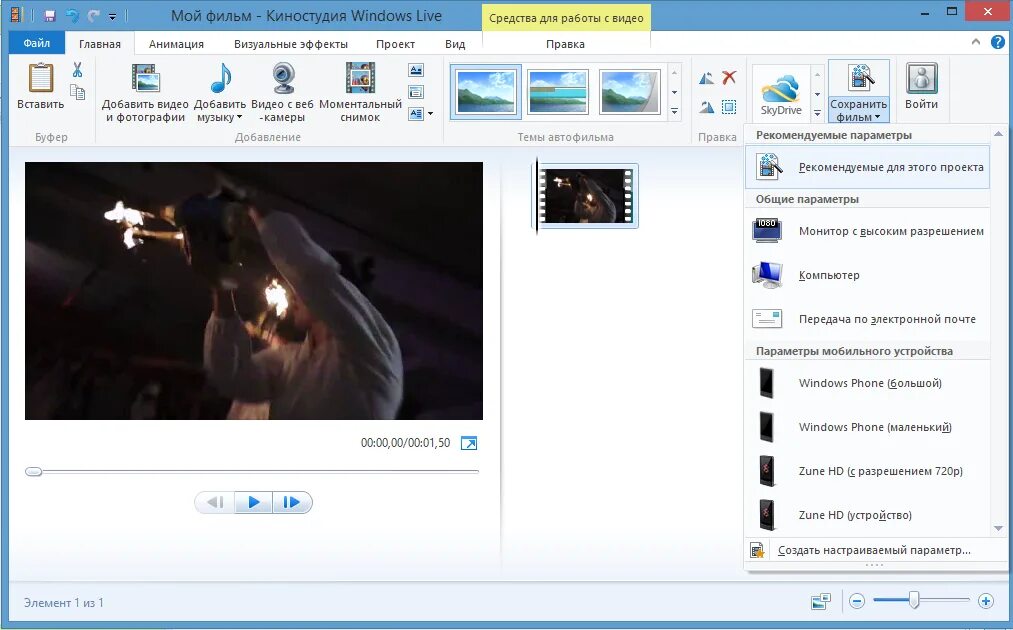Open the Credits dropdown arrow
The width and height of the screenshot is (1013, 630).
(x=430, y=114)
